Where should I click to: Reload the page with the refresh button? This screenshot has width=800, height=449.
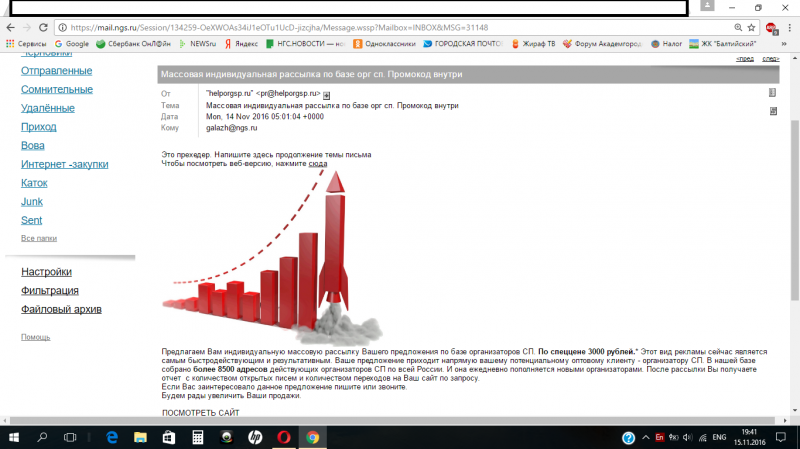pos(44,27)
